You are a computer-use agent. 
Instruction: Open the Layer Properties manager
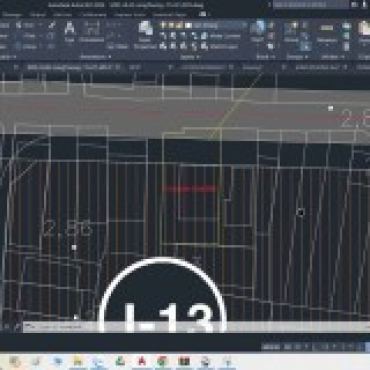click(x=145, y=35)
